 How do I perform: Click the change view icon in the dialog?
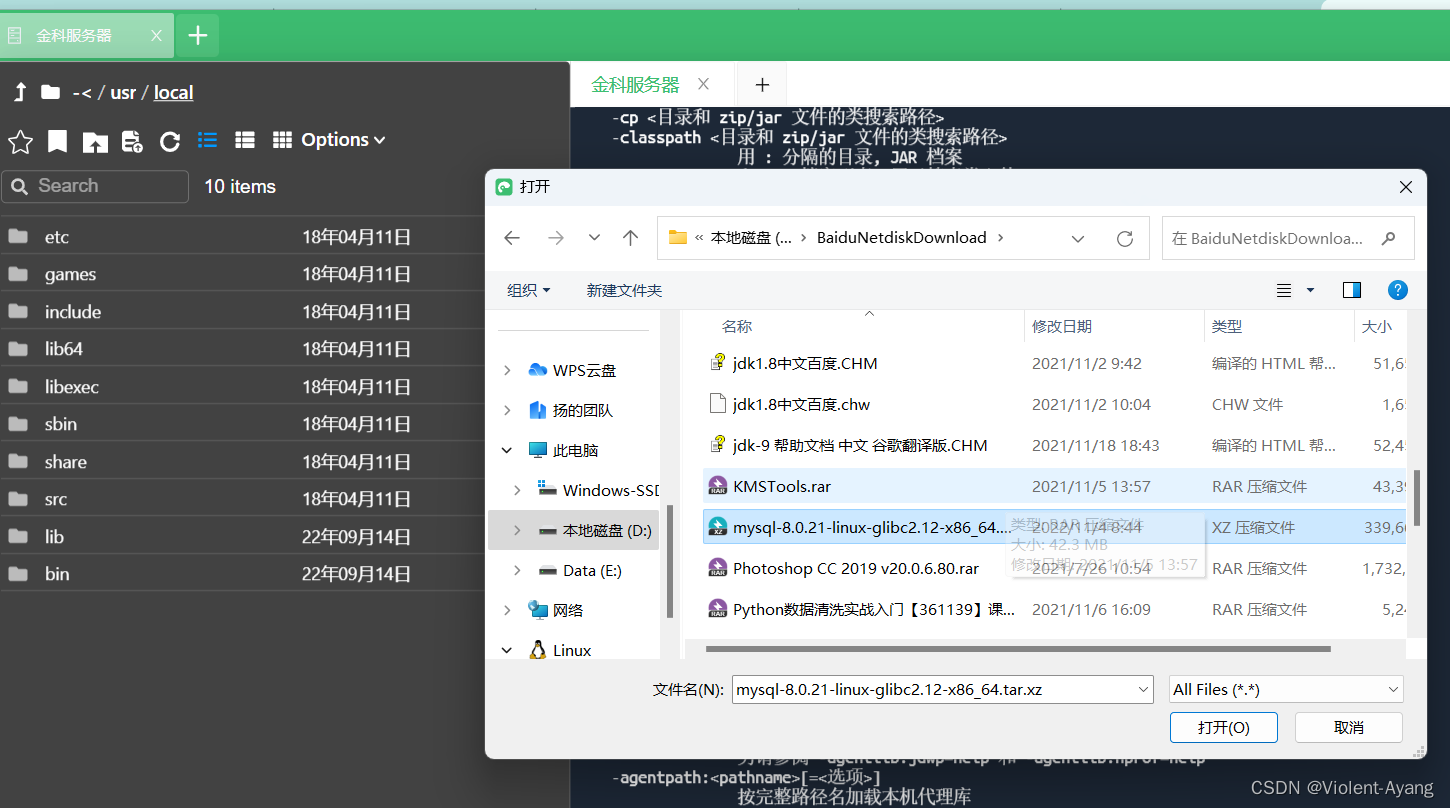[1284, 290]
